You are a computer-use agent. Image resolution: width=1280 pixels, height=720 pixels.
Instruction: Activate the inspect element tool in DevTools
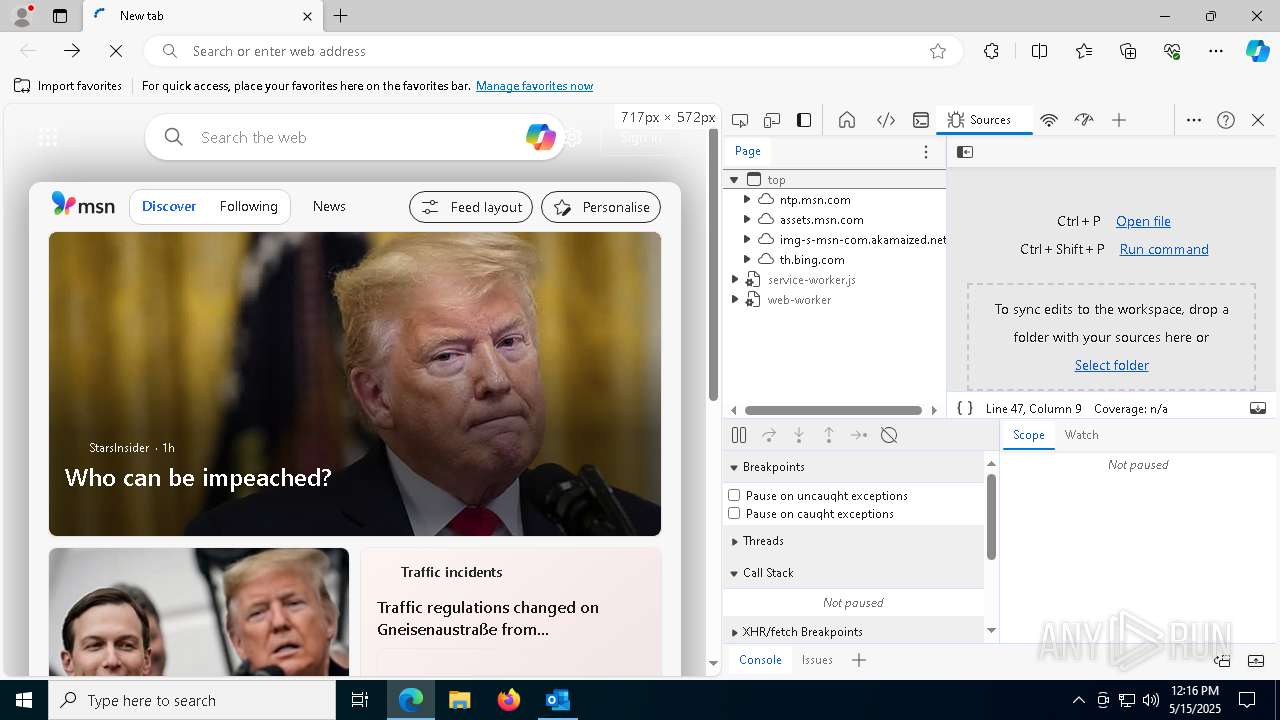click(x=740, y=120)
